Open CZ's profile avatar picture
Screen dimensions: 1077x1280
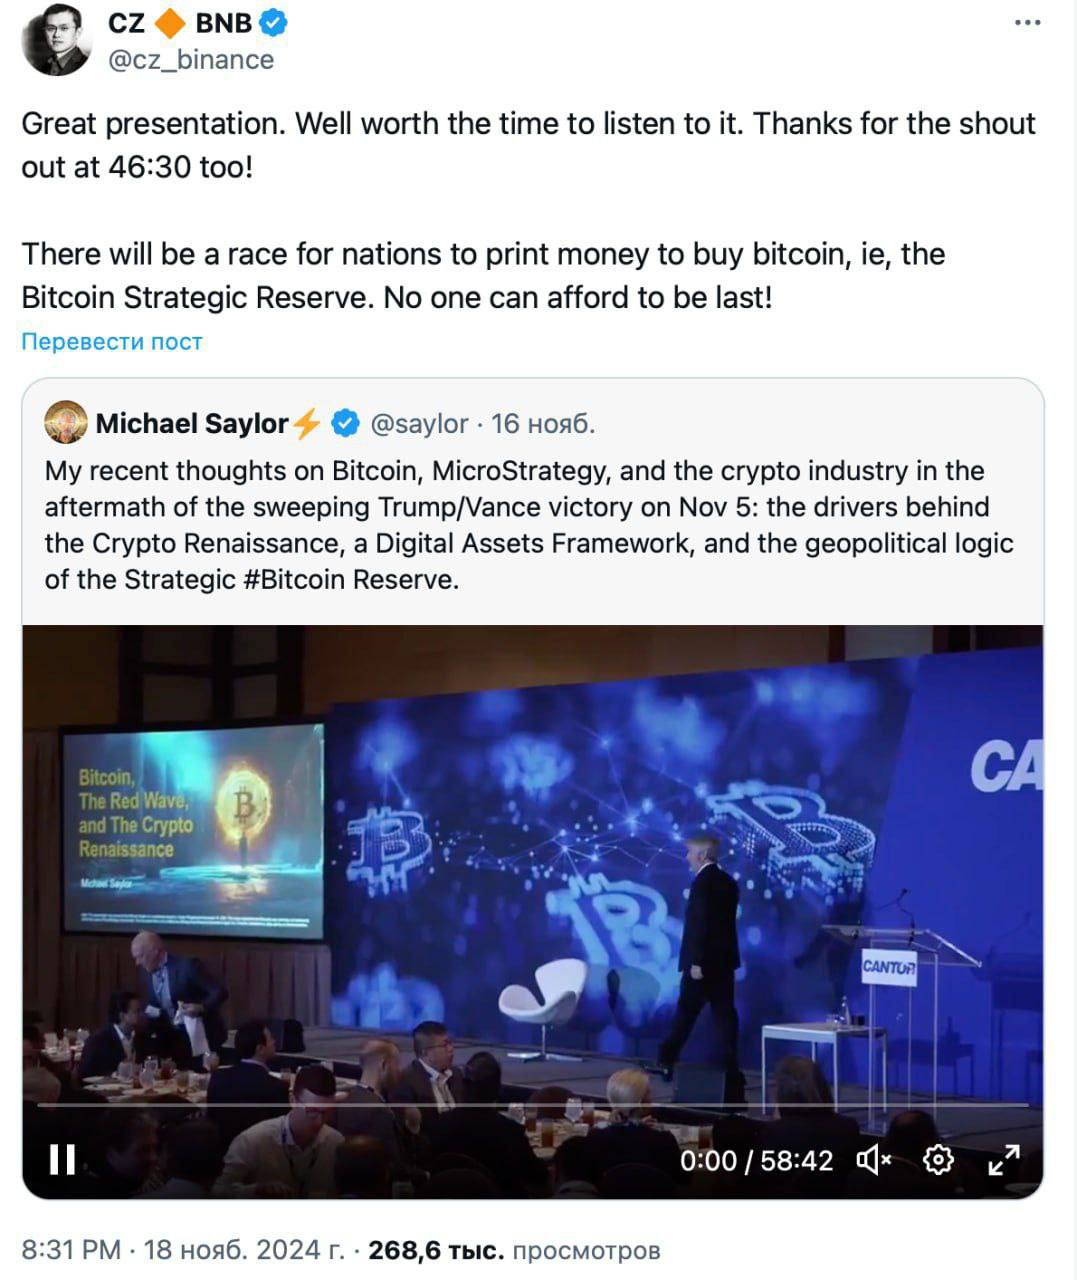point(56,42)
